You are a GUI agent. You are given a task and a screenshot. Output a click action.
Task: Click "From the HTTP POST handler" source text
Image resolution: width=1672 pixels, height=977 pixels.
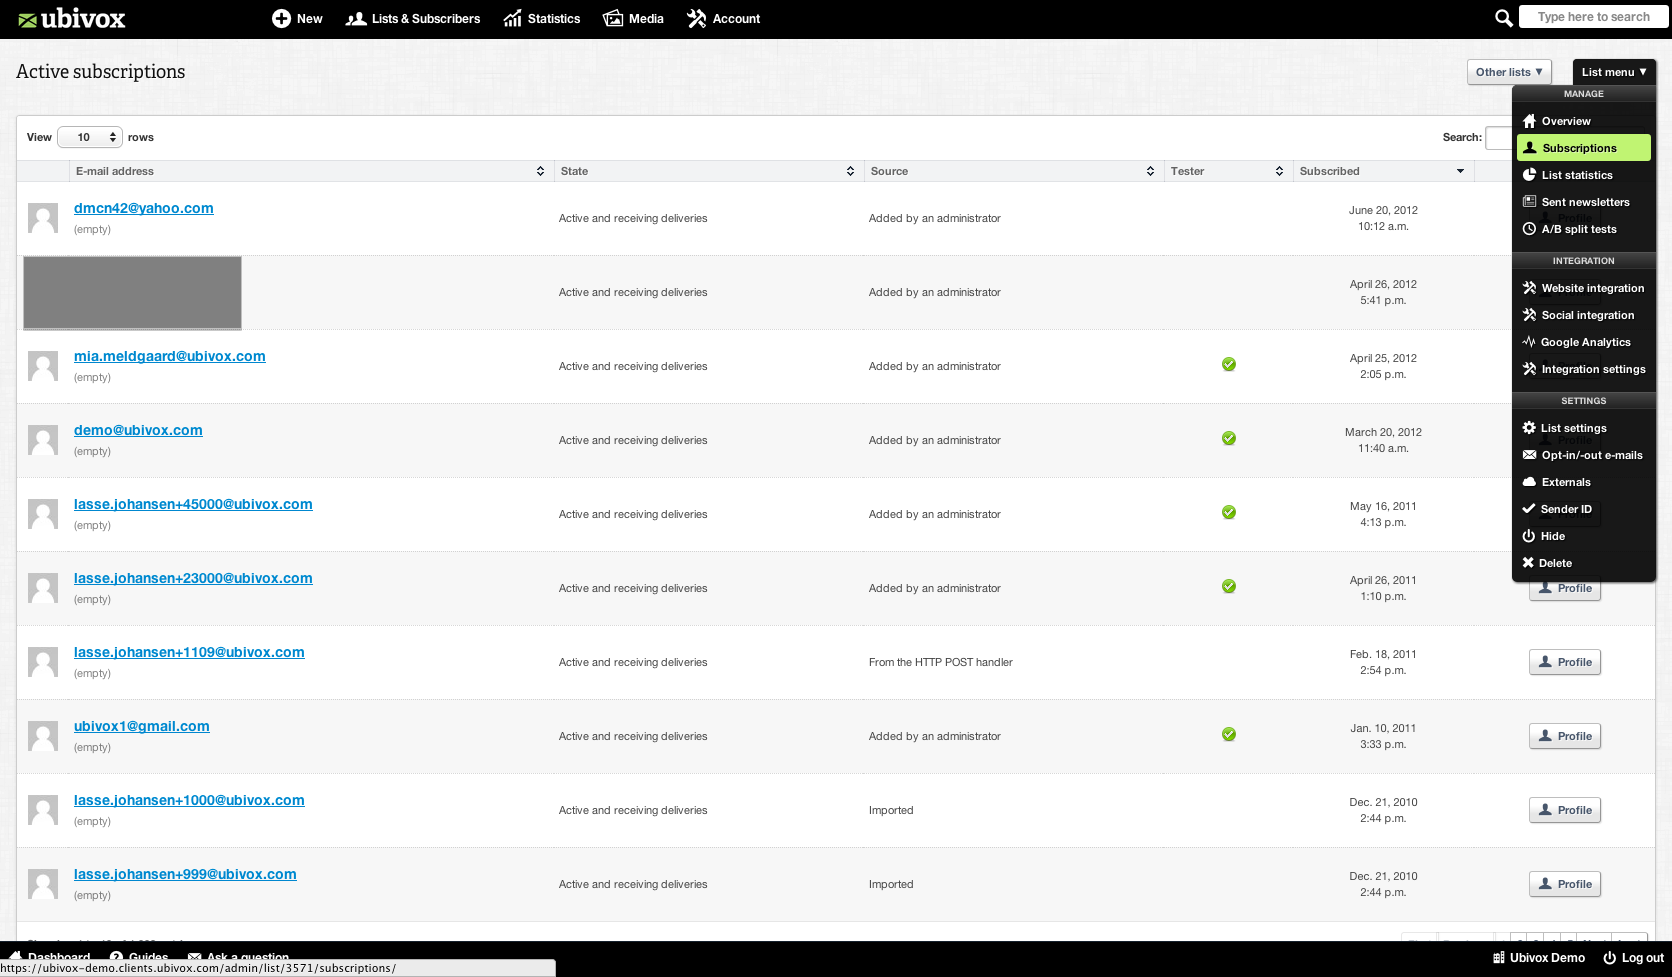[941, 662]
